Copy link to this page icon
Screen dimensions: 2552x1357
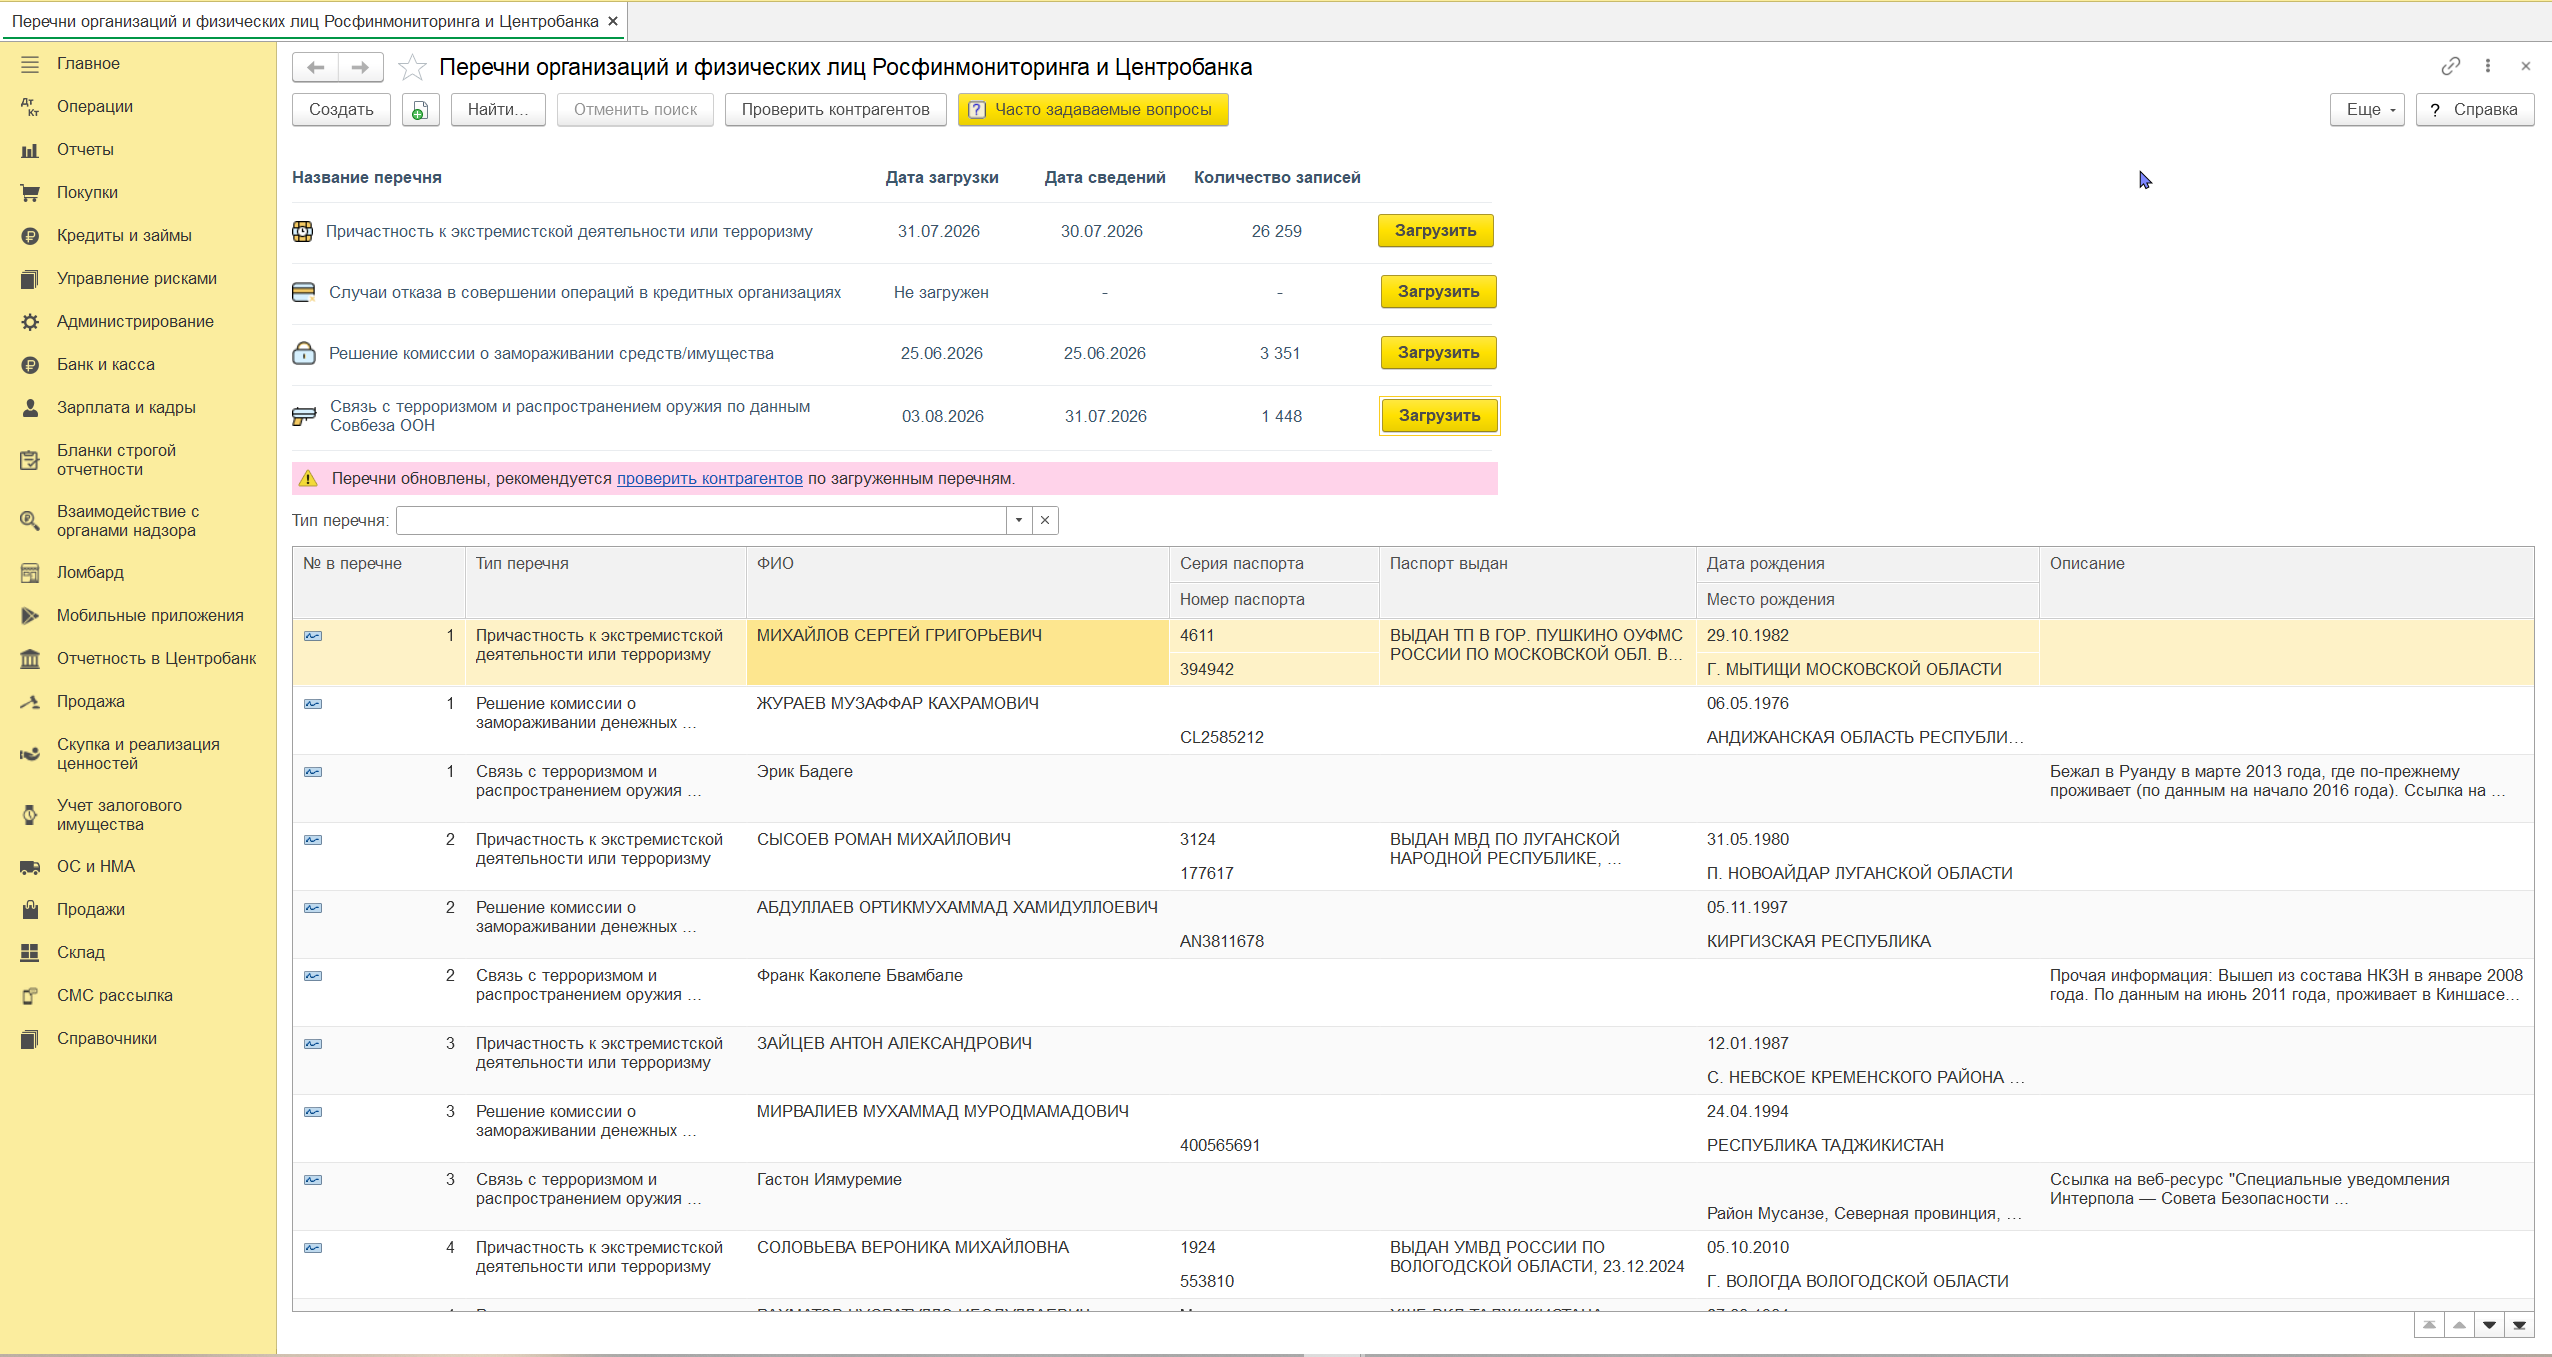pyautogui.click(x=2450, y=66)
